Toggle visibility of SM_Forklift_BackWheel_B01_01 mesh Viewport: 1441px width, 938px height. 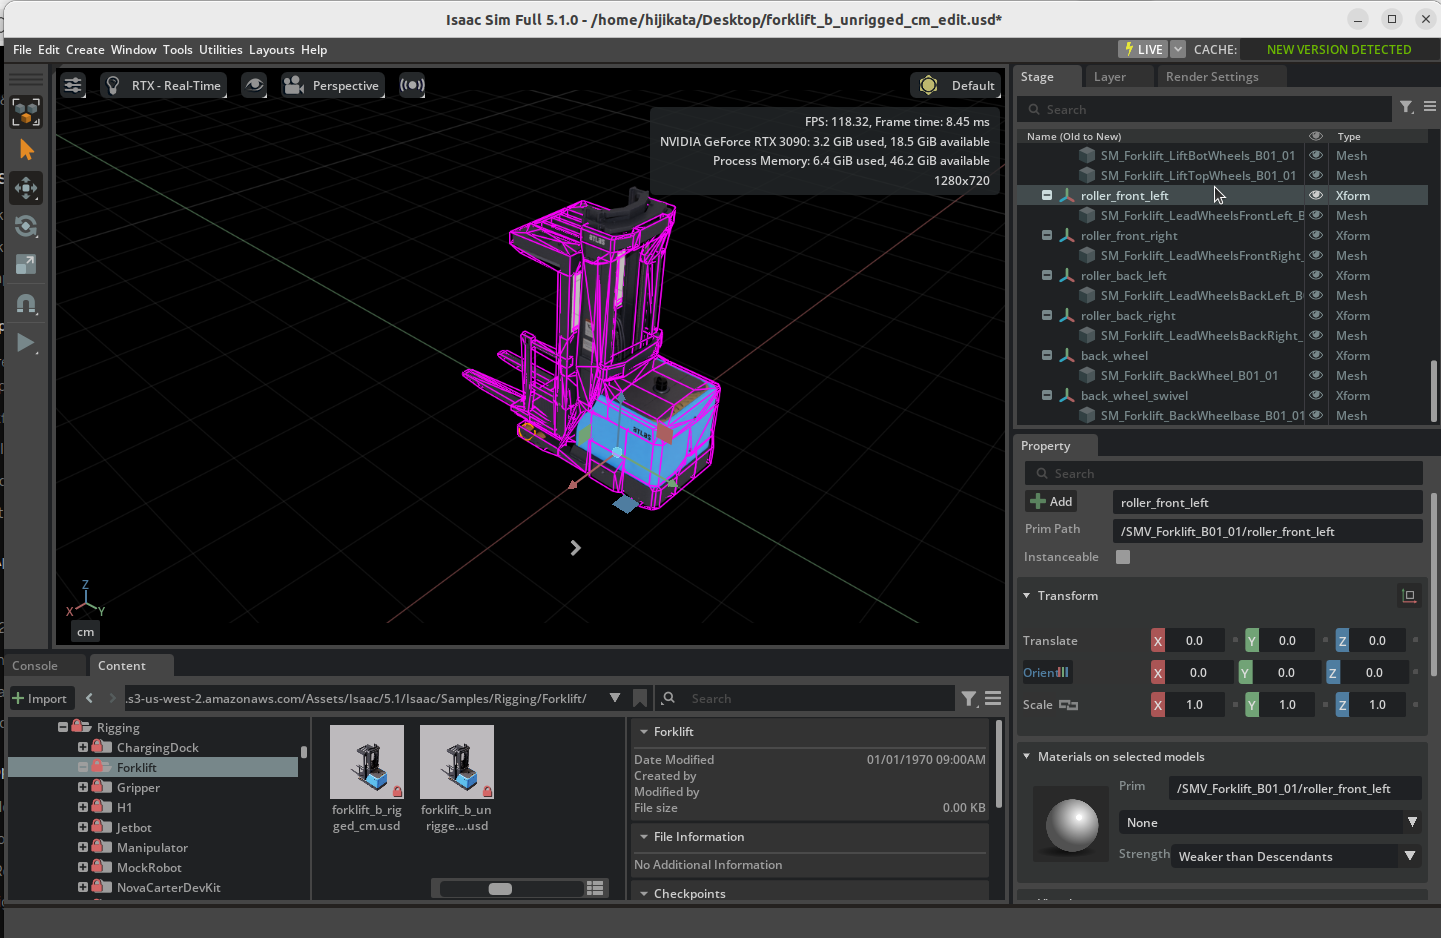[1316, 376]
